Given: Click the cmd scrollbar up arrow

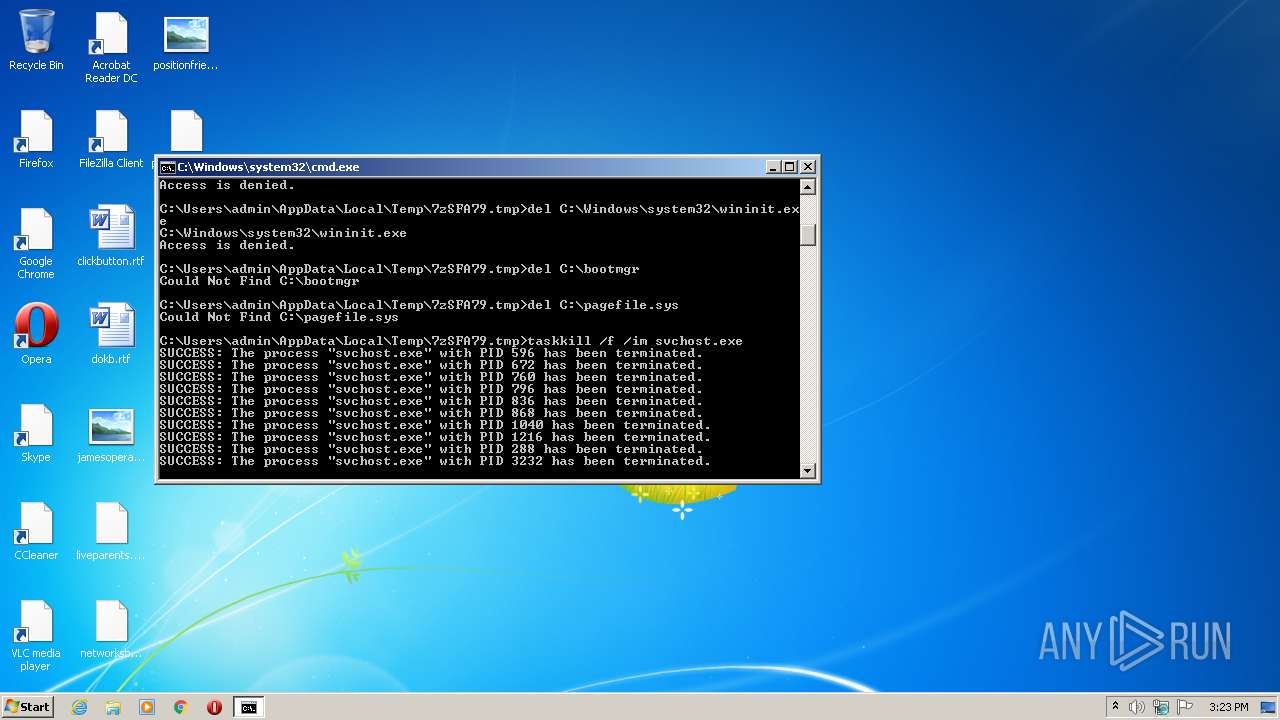Looking at the screenshot, I should [808, 187].
